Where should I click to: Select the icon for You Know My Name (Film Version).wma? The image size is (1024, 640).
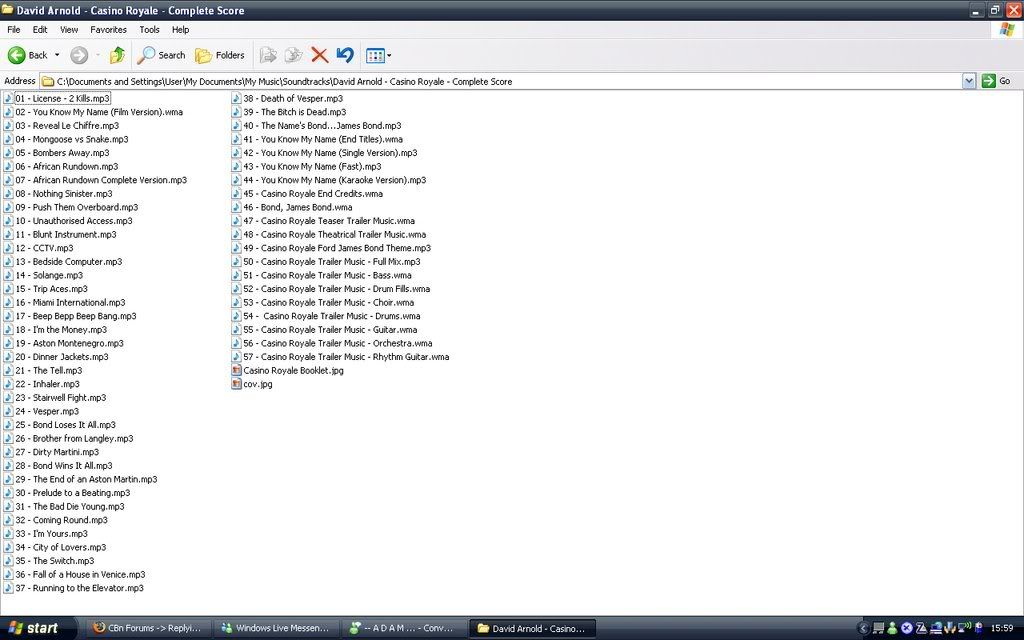coord(8,112)
